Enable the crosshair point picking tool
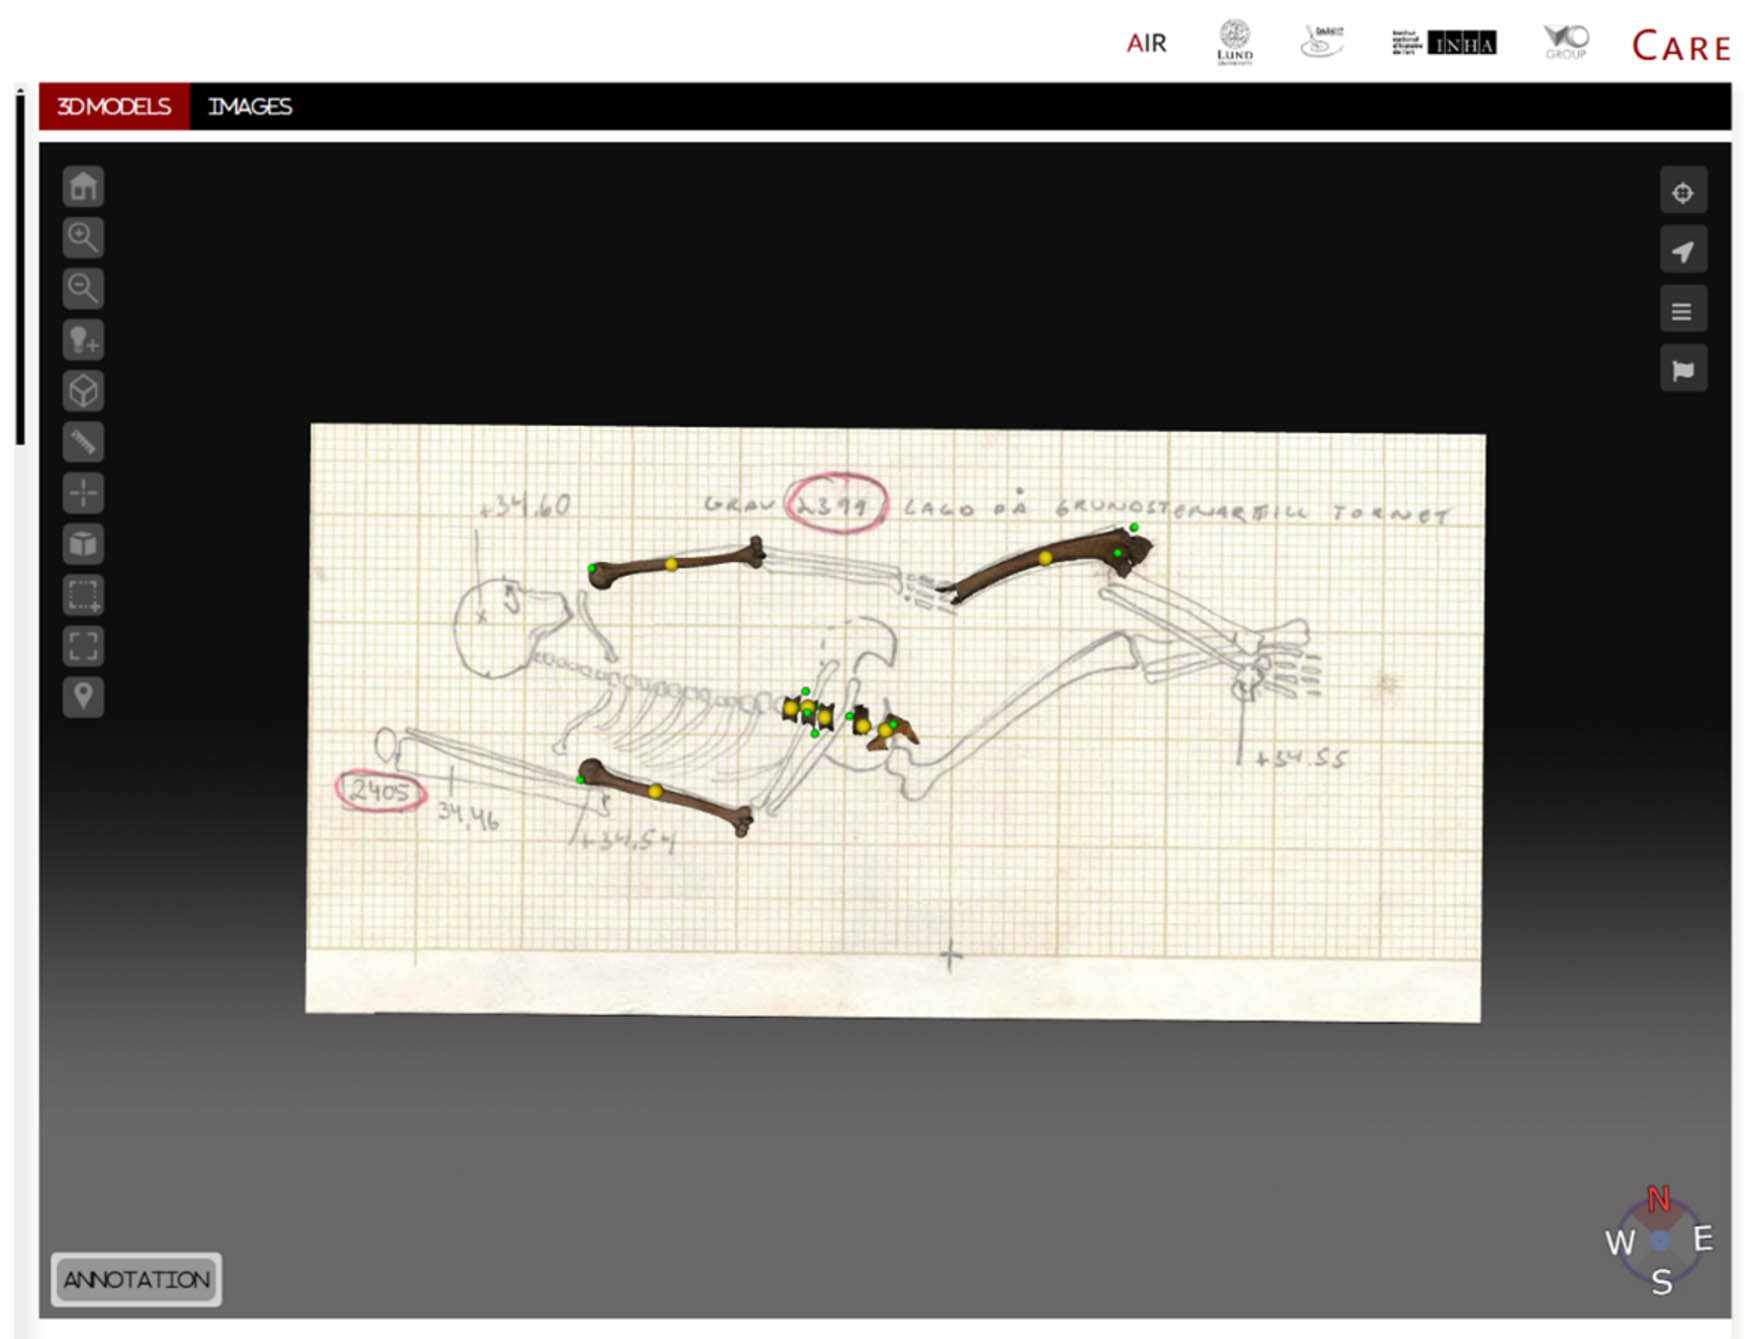This screenshot has width=1750, height=1339. 83,493
